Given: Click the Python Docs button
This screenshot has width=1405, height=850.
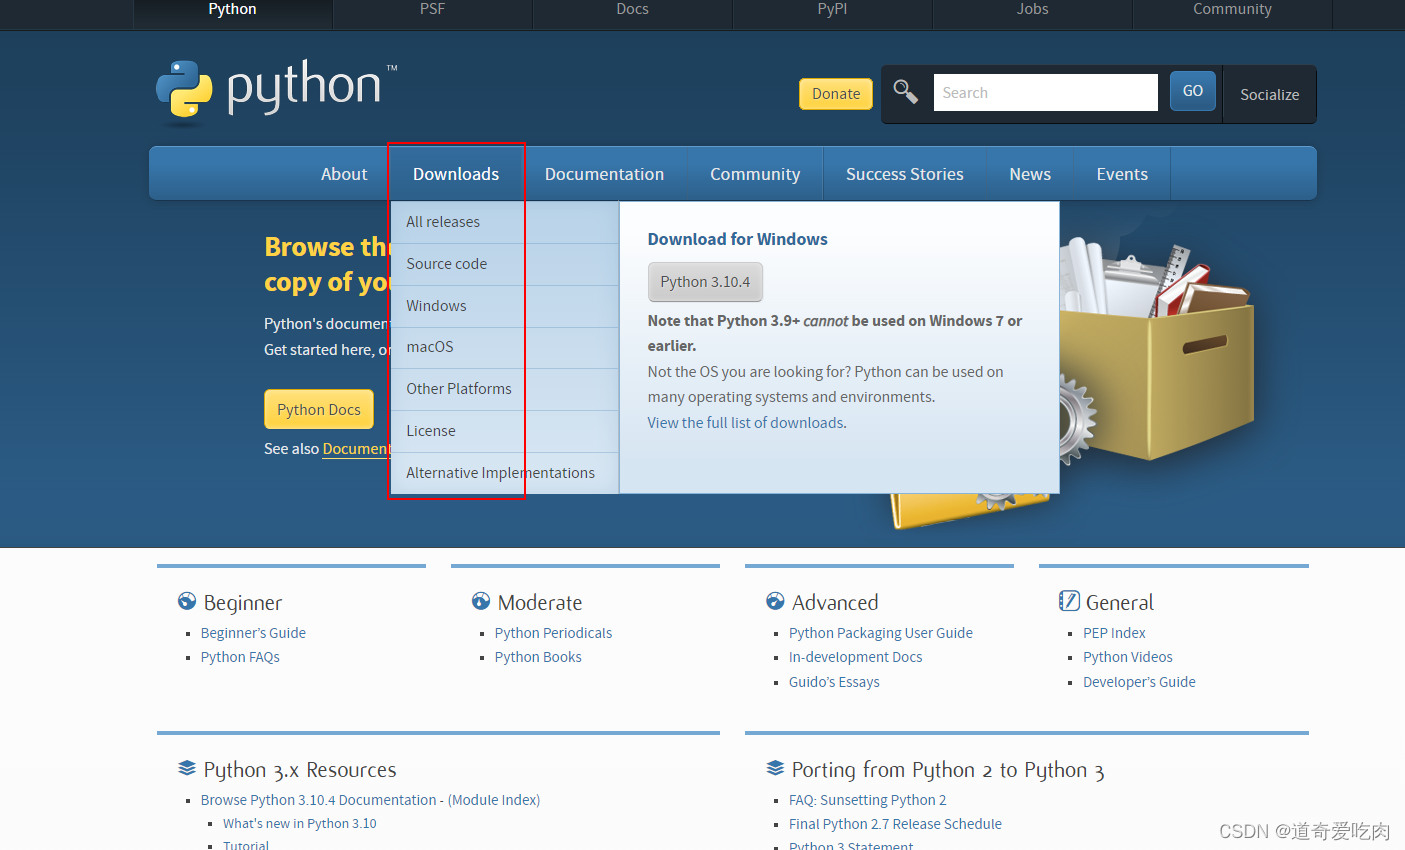Looking at the screenshot, I should point(319,410).
